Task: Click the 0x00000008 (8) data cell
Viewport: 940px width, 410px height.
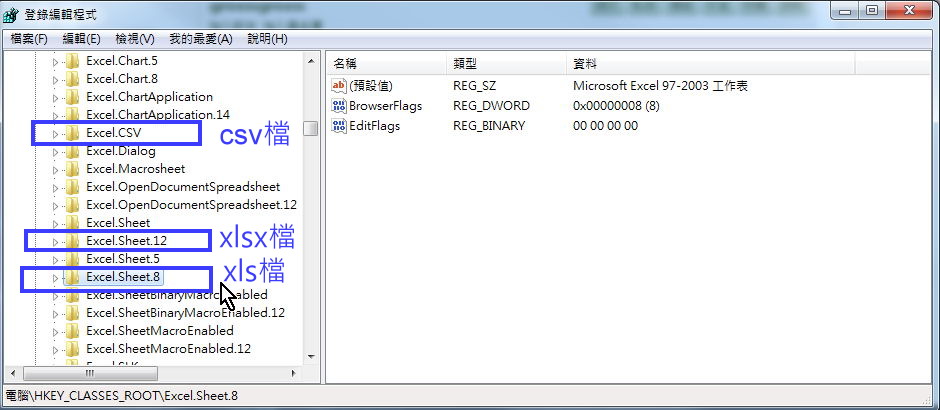Action: (x=616, y=106)
